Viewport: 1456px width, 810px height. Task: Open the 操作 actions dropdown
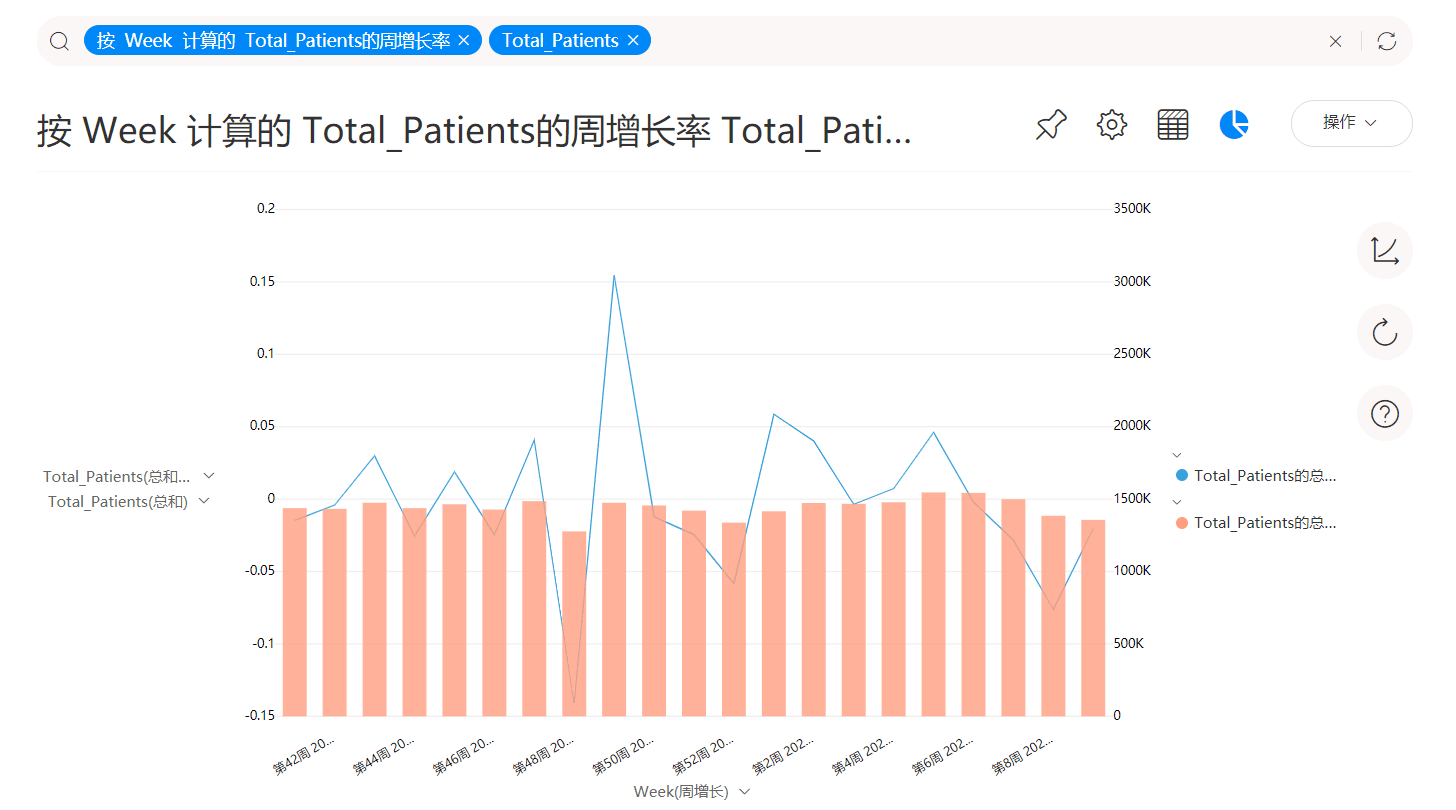pyautogui.click(x=1351, y=123)
